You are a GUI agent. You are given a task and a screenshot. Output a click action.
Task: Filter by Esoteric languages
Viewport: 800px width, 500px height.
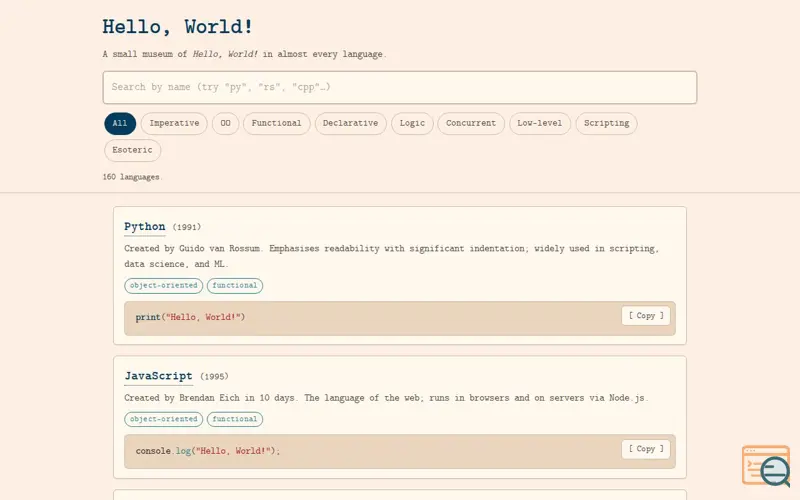coord(133,151)
